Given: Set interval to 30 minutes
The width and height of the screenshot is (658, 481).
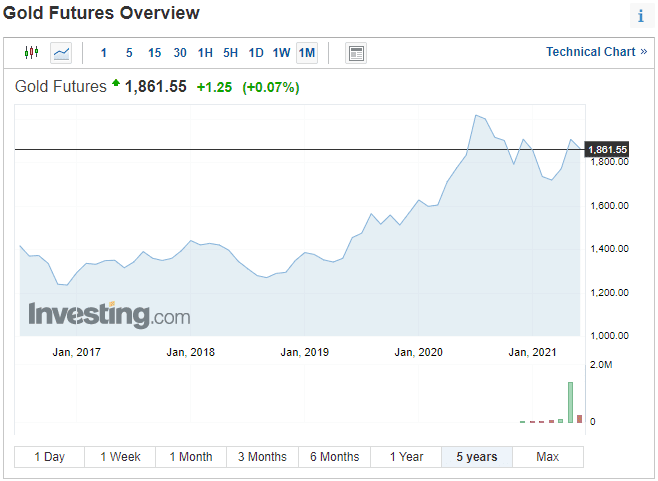Looking at the screenshot, I should (x=180, y=53).
